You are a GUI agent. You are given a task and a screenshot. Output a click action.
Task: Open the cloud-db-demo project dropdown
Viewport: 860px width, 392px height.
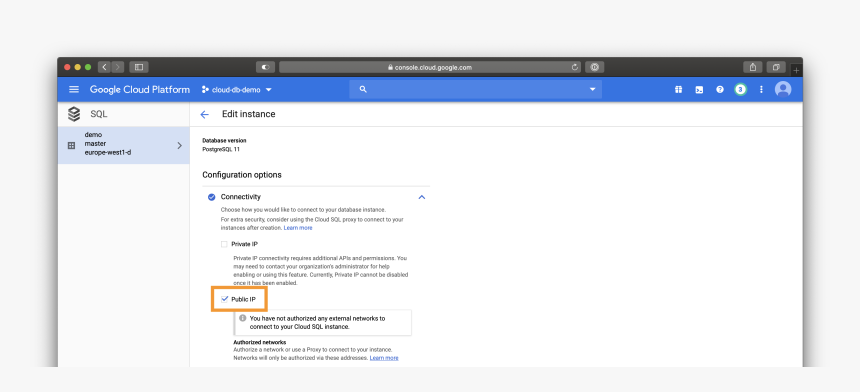click(x=237, y=89)
